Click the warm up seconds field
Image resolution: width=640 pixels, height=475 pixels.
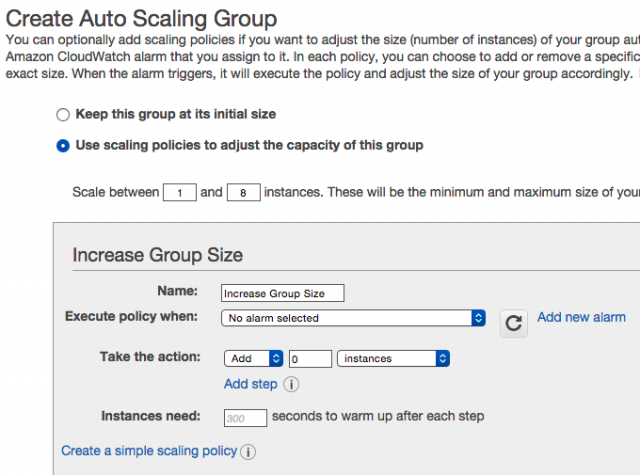click(244, 418)
